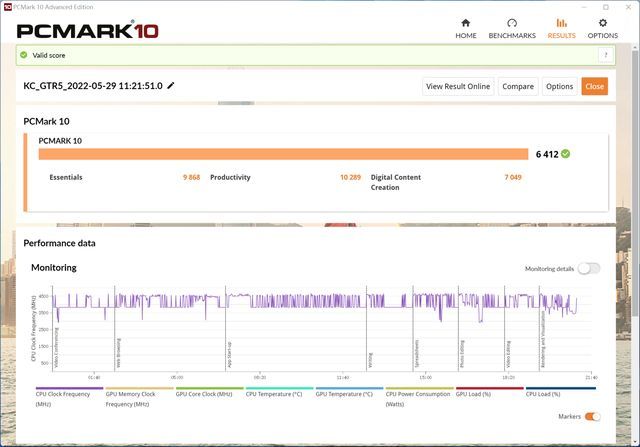
Task: Turn off the Markers switch
Action: 592,416
